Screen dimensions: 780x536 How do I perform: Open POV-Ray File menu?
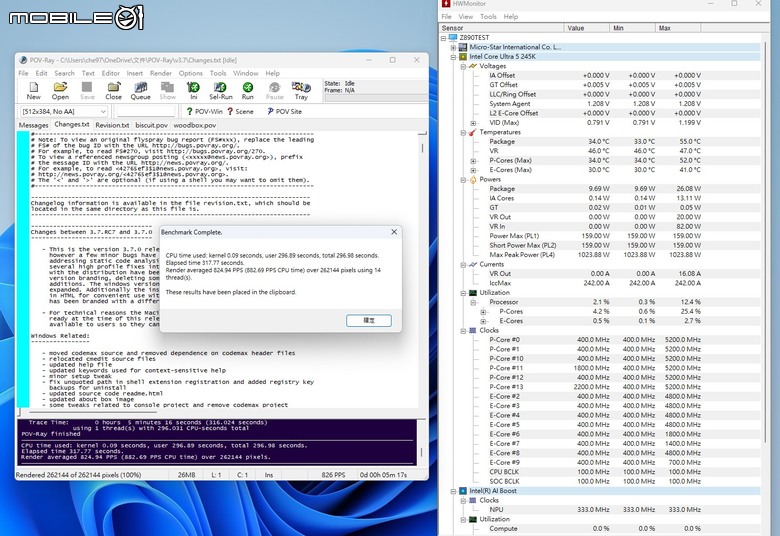click(23, 73)
